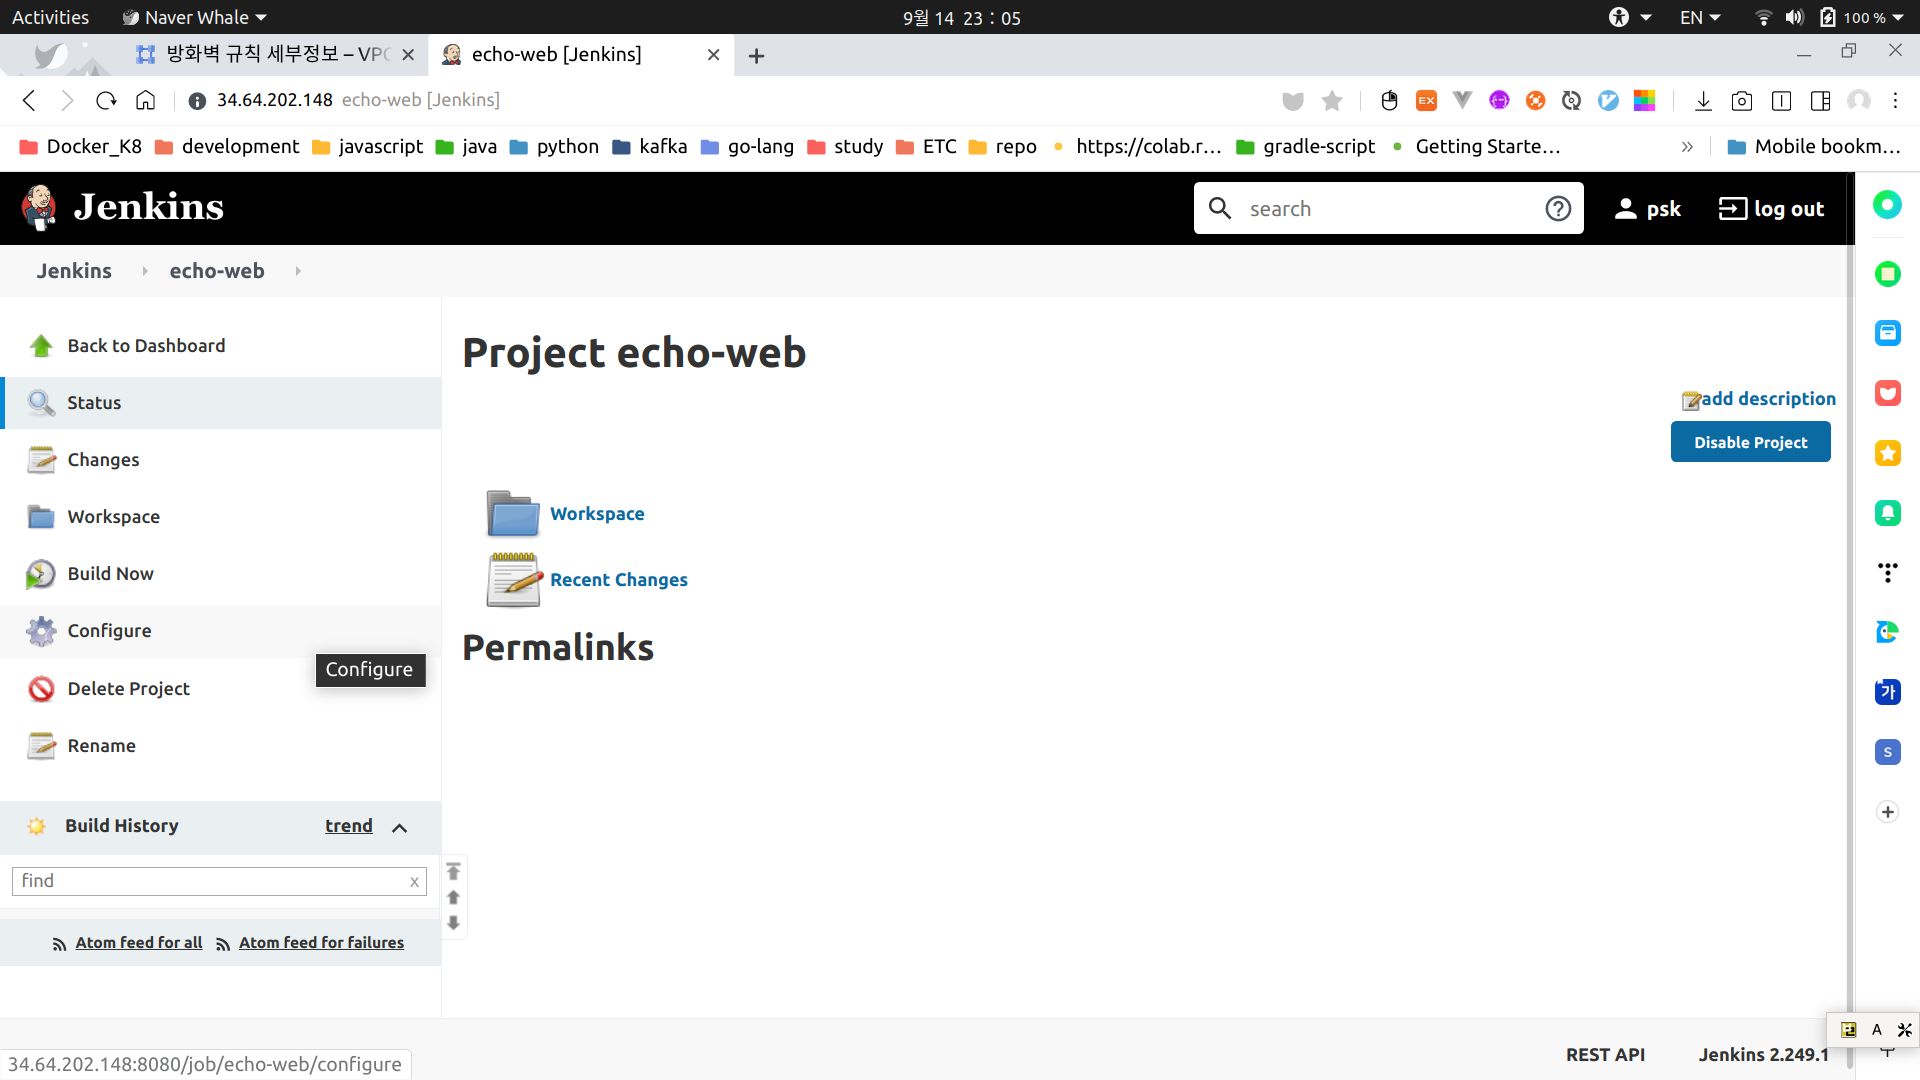Open the Workspace folder icon in main panel
The height and width of the screenshot is (1080, 1920).
tap(513, 514)
